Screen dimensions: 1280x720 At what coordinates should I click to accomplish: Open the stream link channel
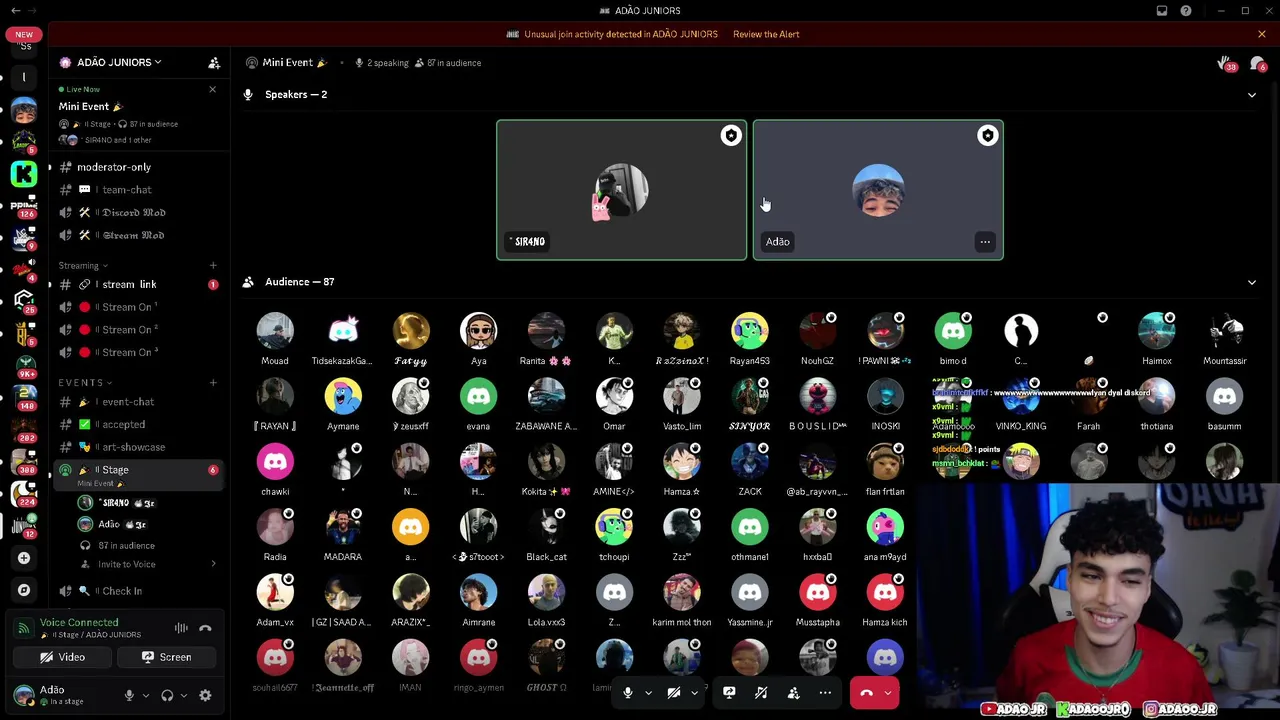click(138, 285)
